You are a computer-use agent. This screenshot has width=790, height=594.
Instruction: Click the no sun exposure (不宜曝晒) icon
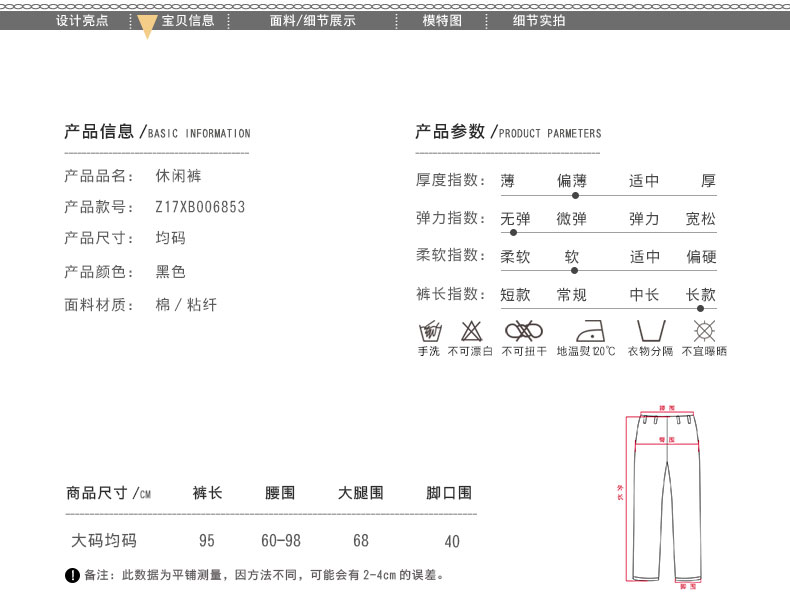[704, 331]
